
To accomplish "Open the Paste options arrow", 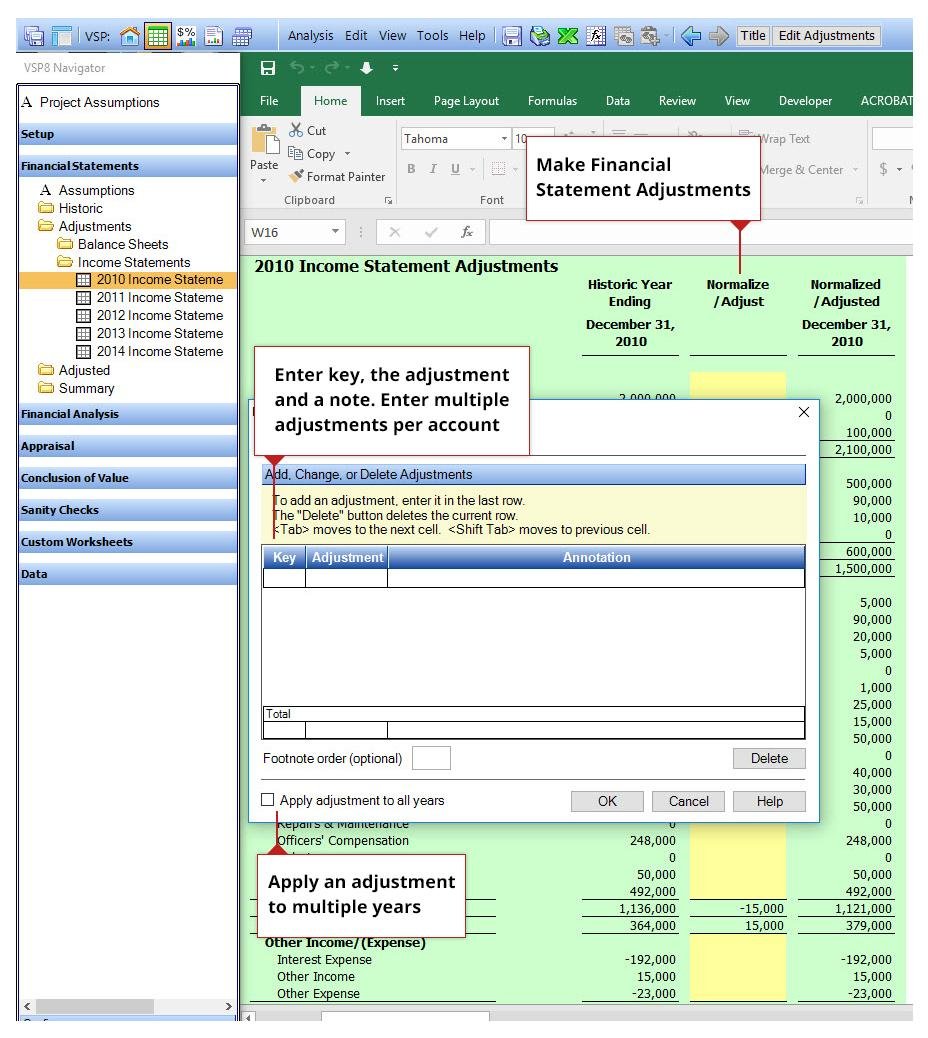I will click(x=263, y=180).
